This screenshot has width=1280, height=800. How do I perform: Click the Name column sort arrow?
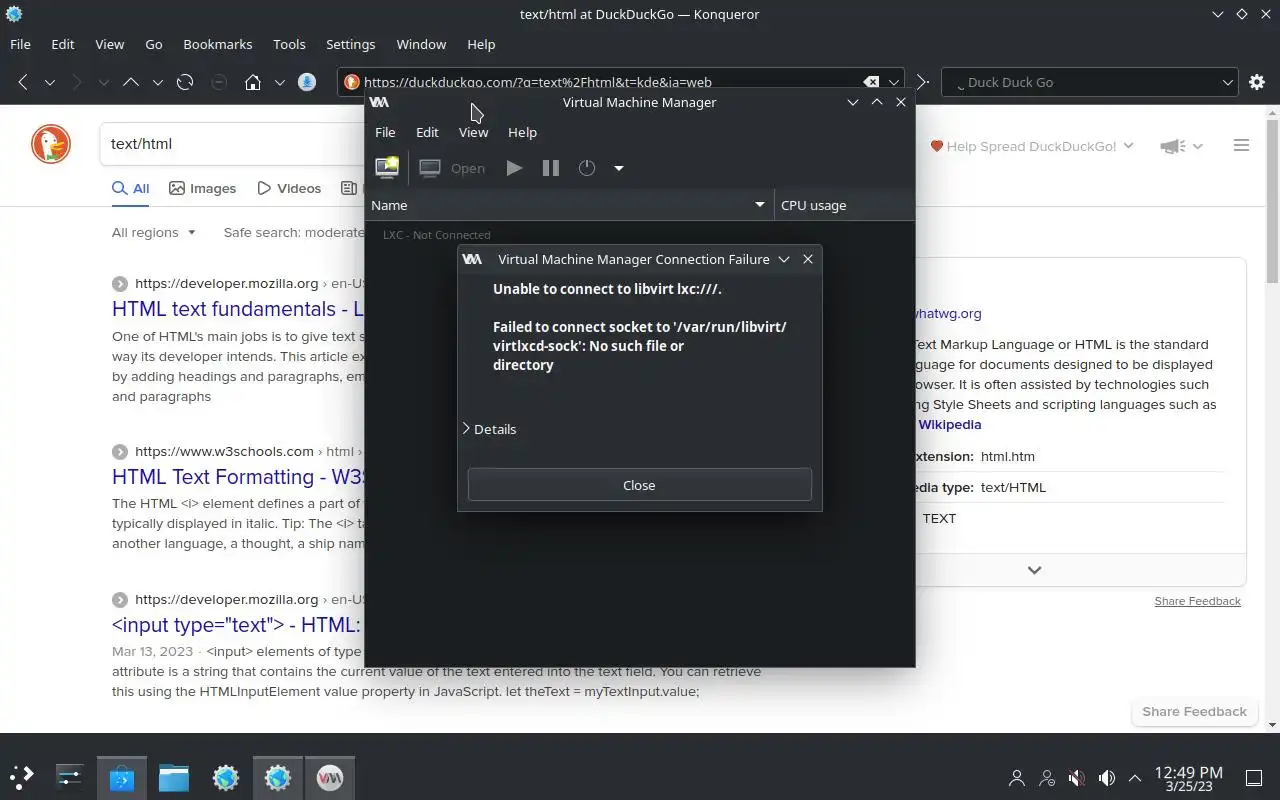coord(760,205)
